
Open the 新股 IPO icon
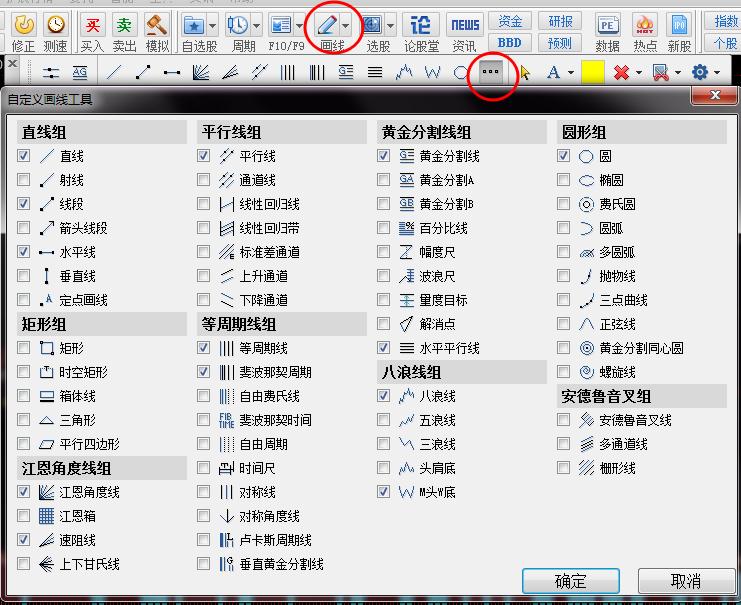679,25
